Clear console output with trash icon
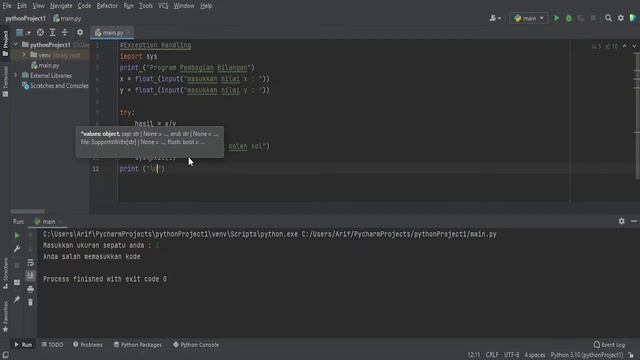640x360 pixels. [31, 302]
